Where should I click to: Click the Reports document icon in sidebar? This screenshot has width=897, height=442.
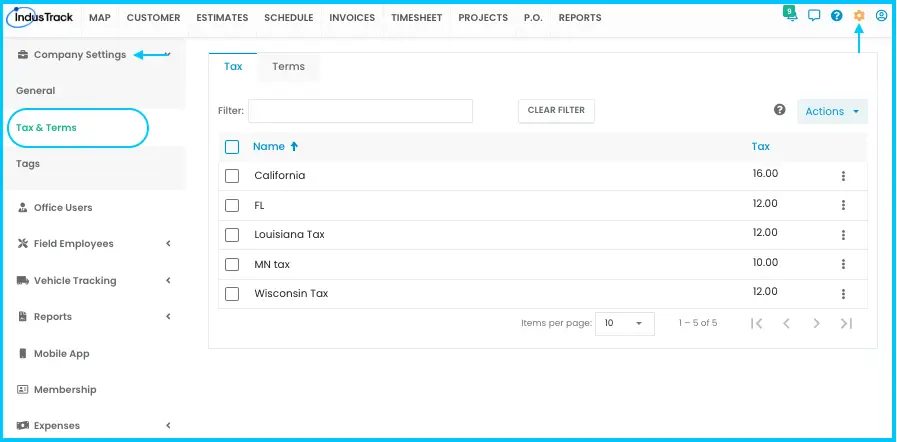point(23,316)
